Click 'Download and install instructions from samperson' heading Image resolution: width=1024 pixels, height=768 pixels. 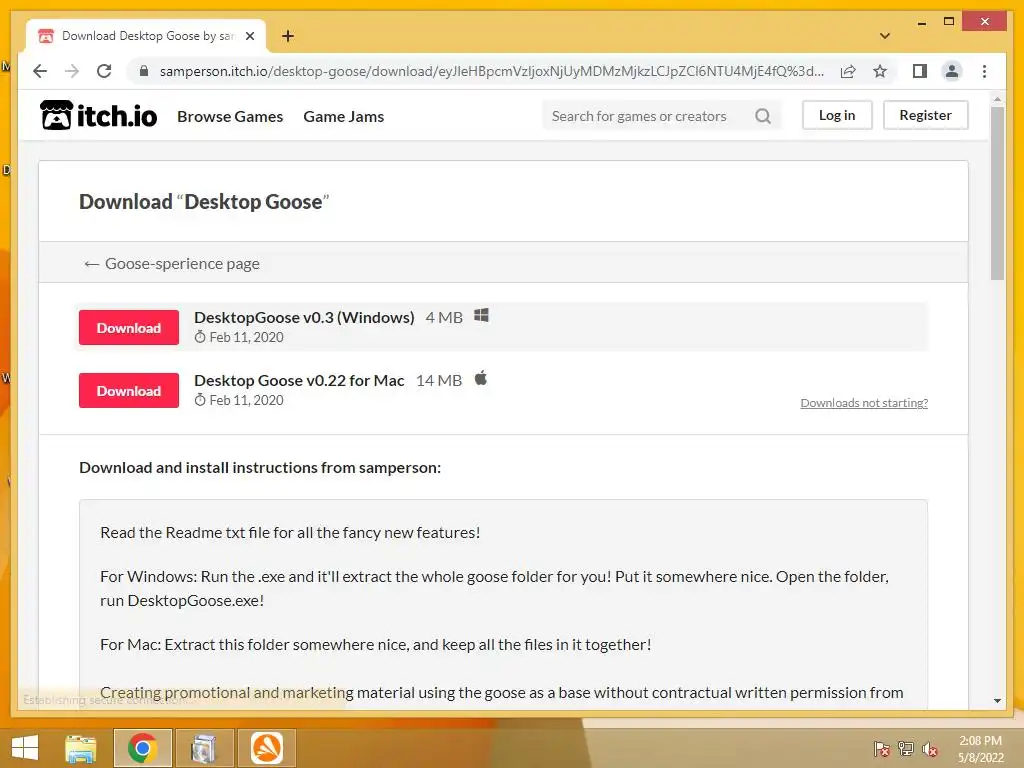pos(260,468)
